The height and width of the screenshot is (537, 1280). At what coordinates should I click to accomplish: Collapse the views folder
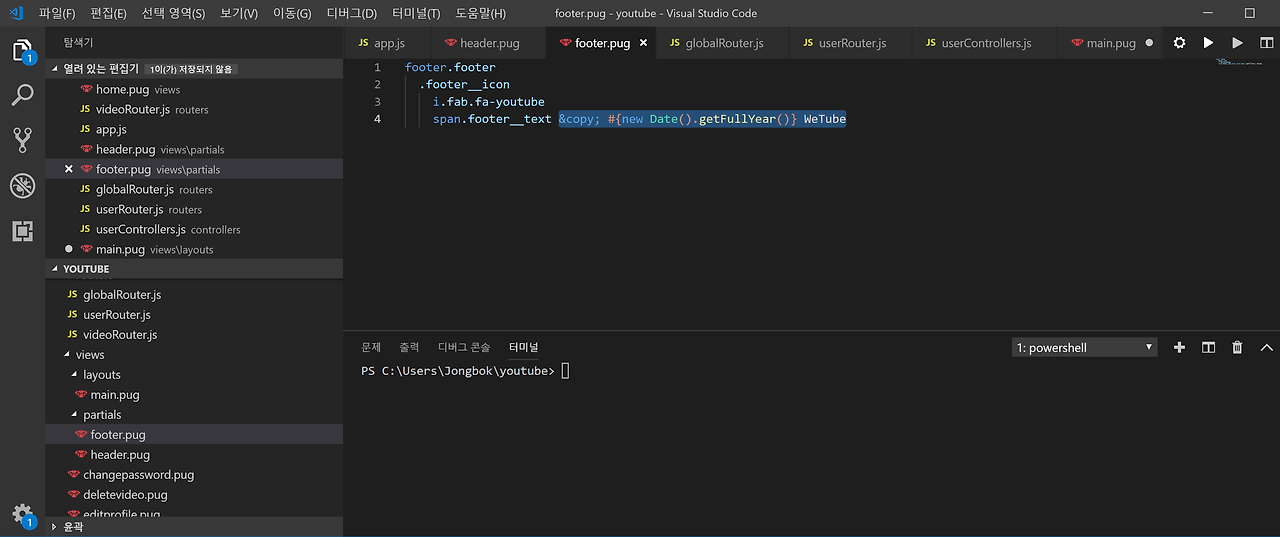(66, 355)
